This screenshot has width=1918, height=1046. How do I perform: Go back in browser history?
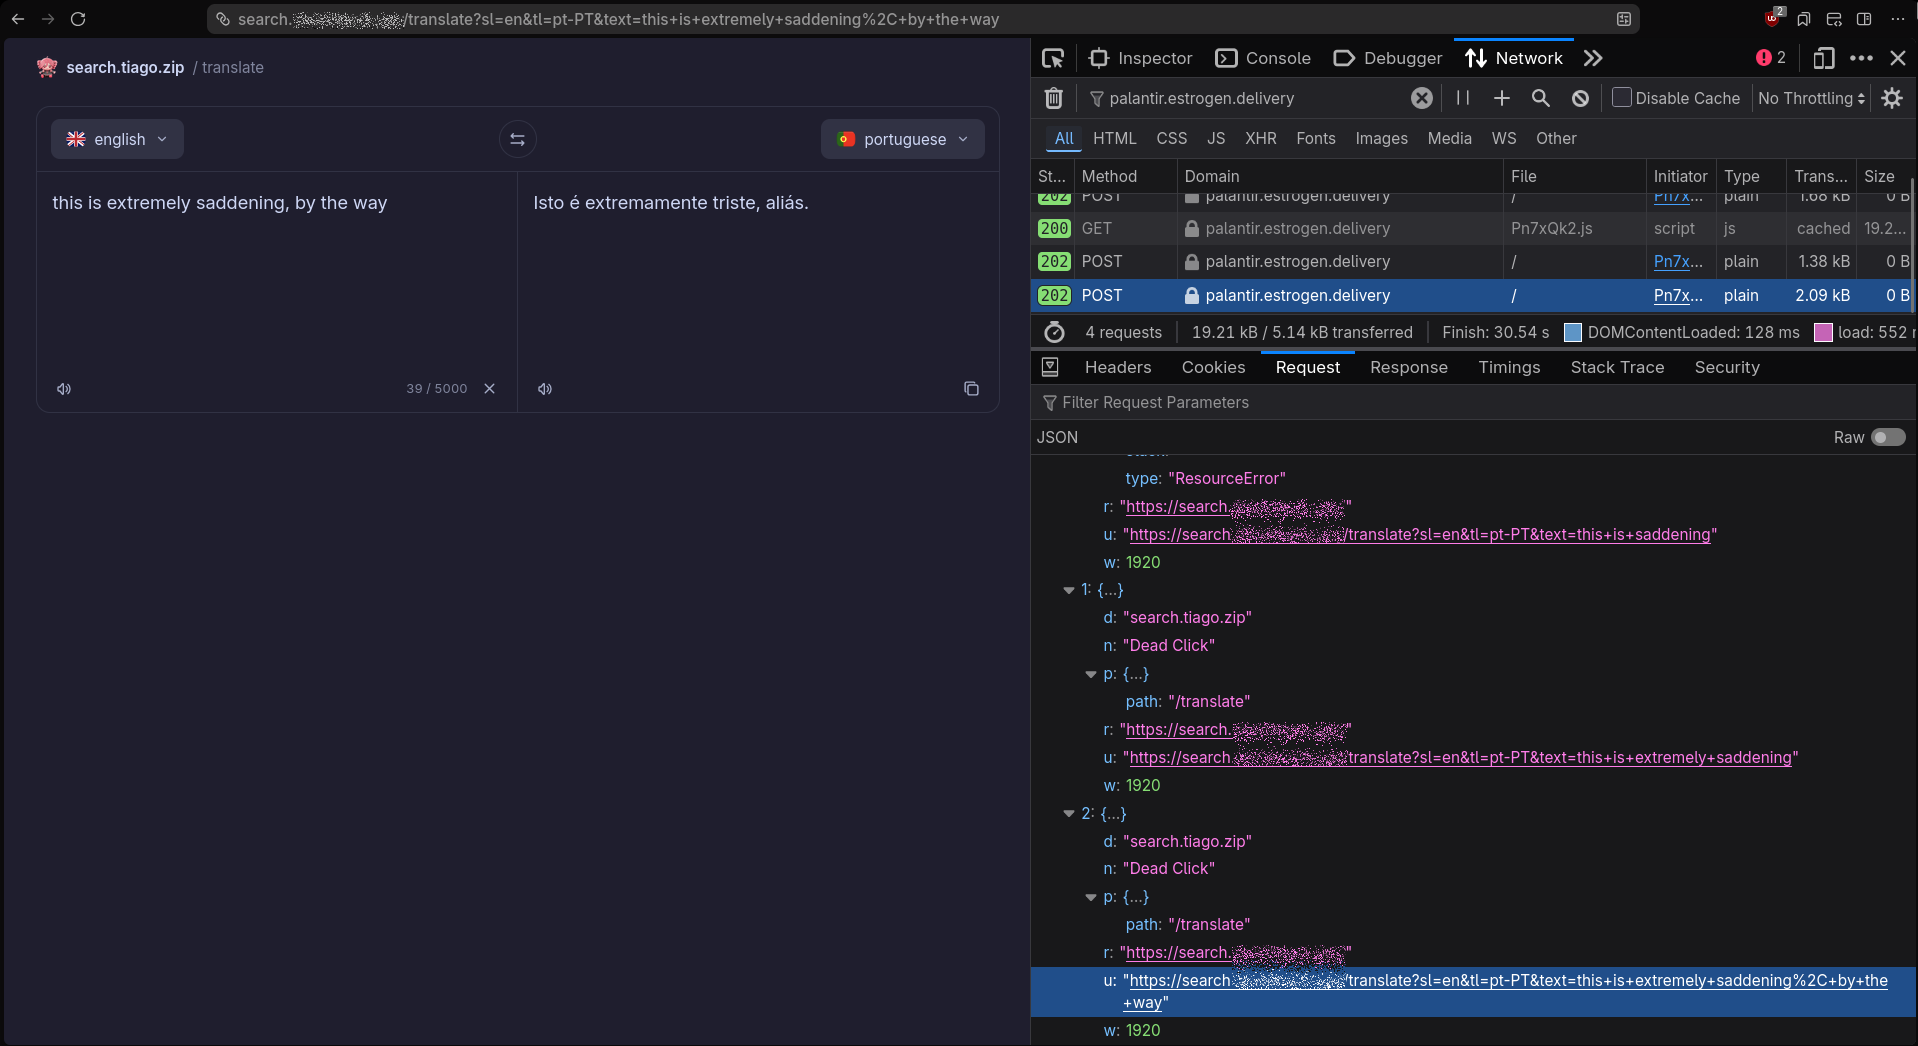[x=18, y=19]
